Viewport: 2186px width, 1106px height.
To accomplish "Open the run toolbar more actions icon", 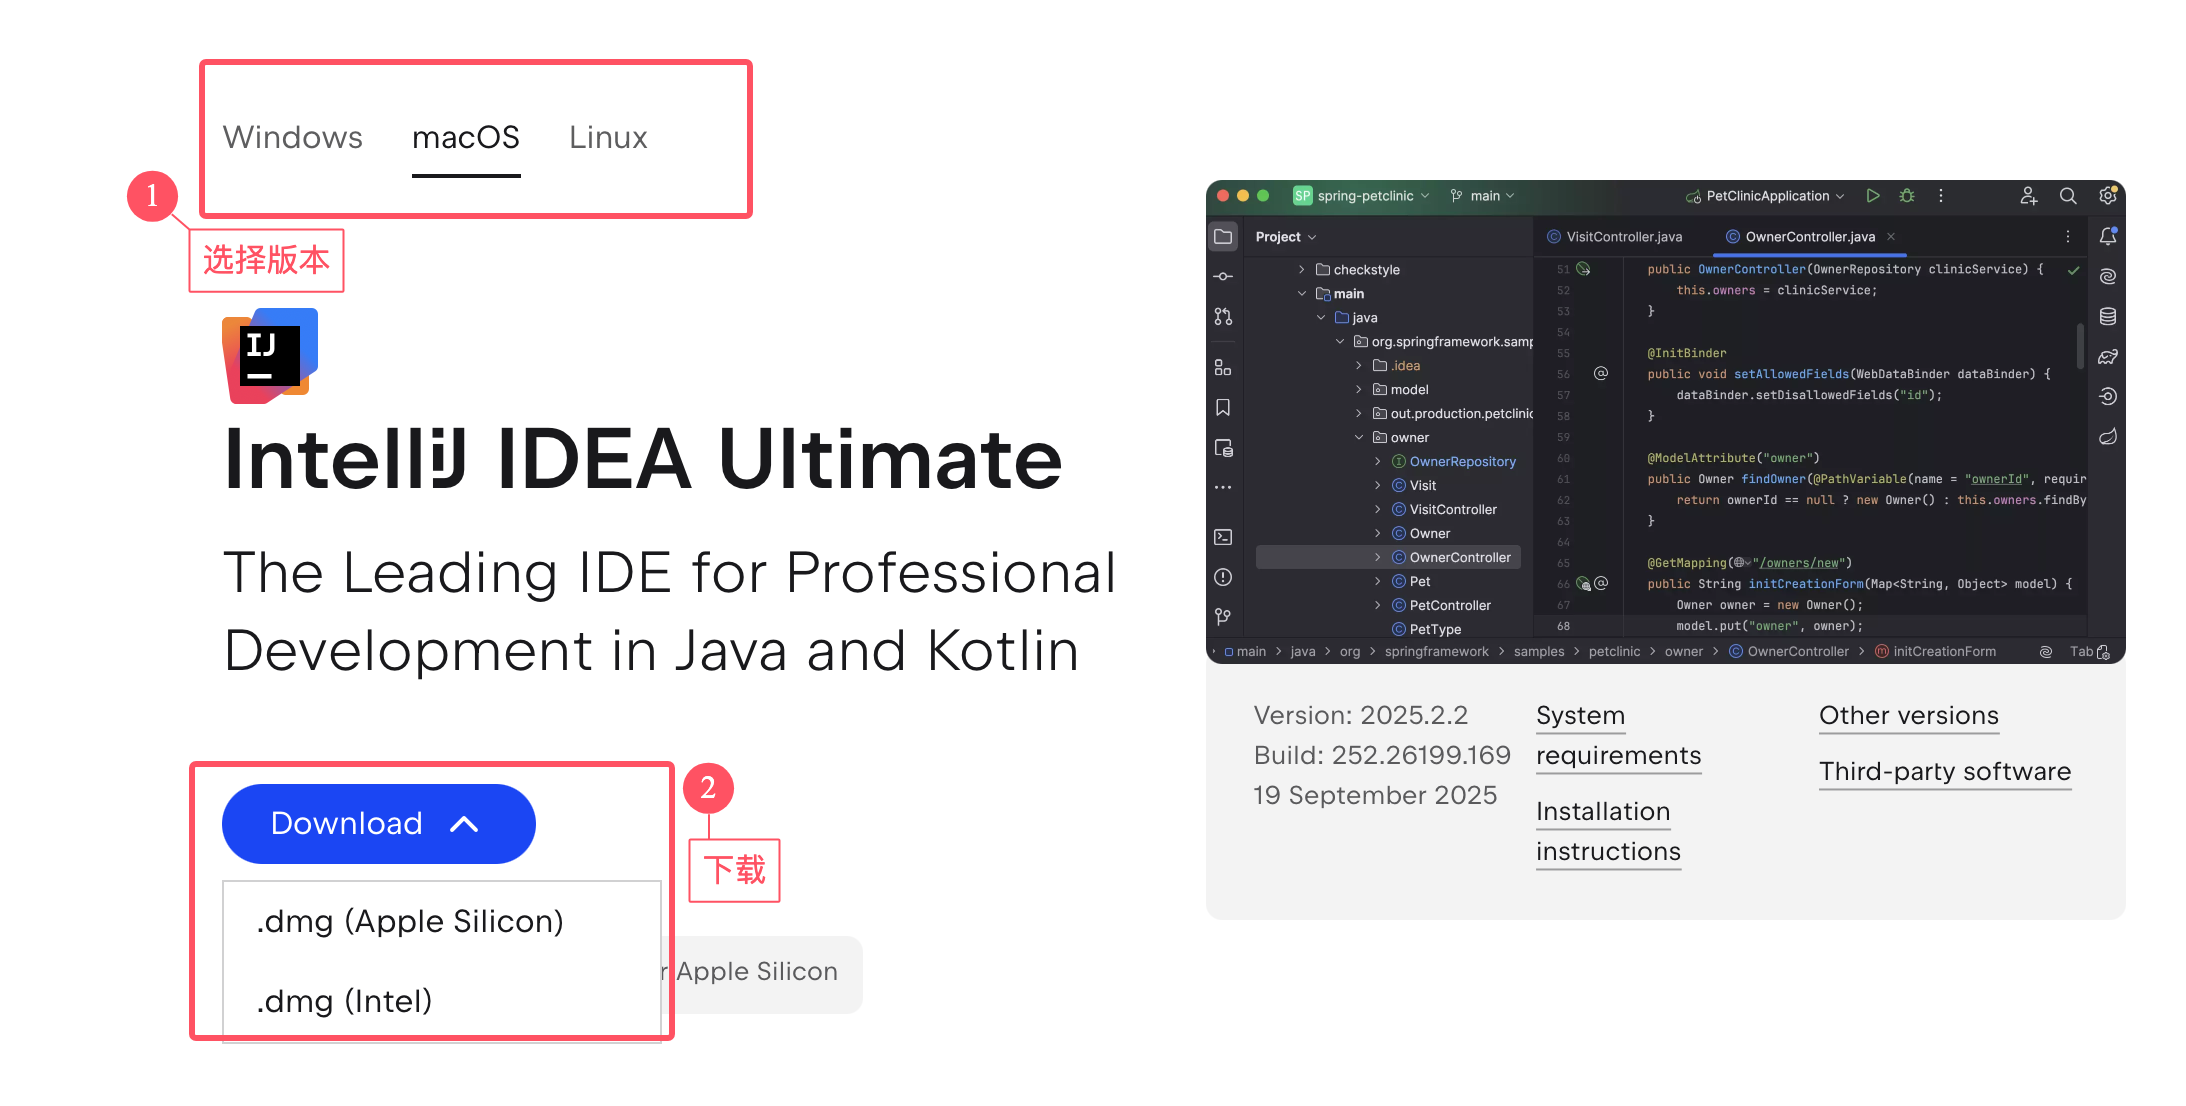I will tap(1941, 196).
